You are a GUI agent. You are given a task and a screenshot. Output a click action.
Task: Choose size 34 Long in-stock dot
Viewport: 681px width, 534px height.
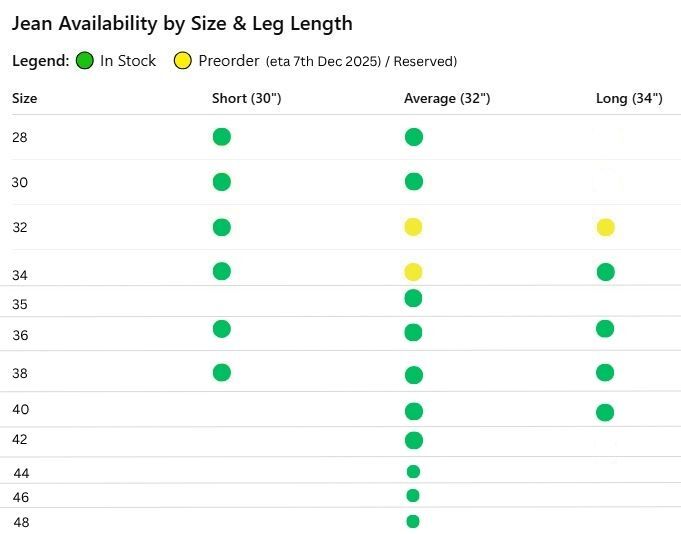click(x=605, y=272)
